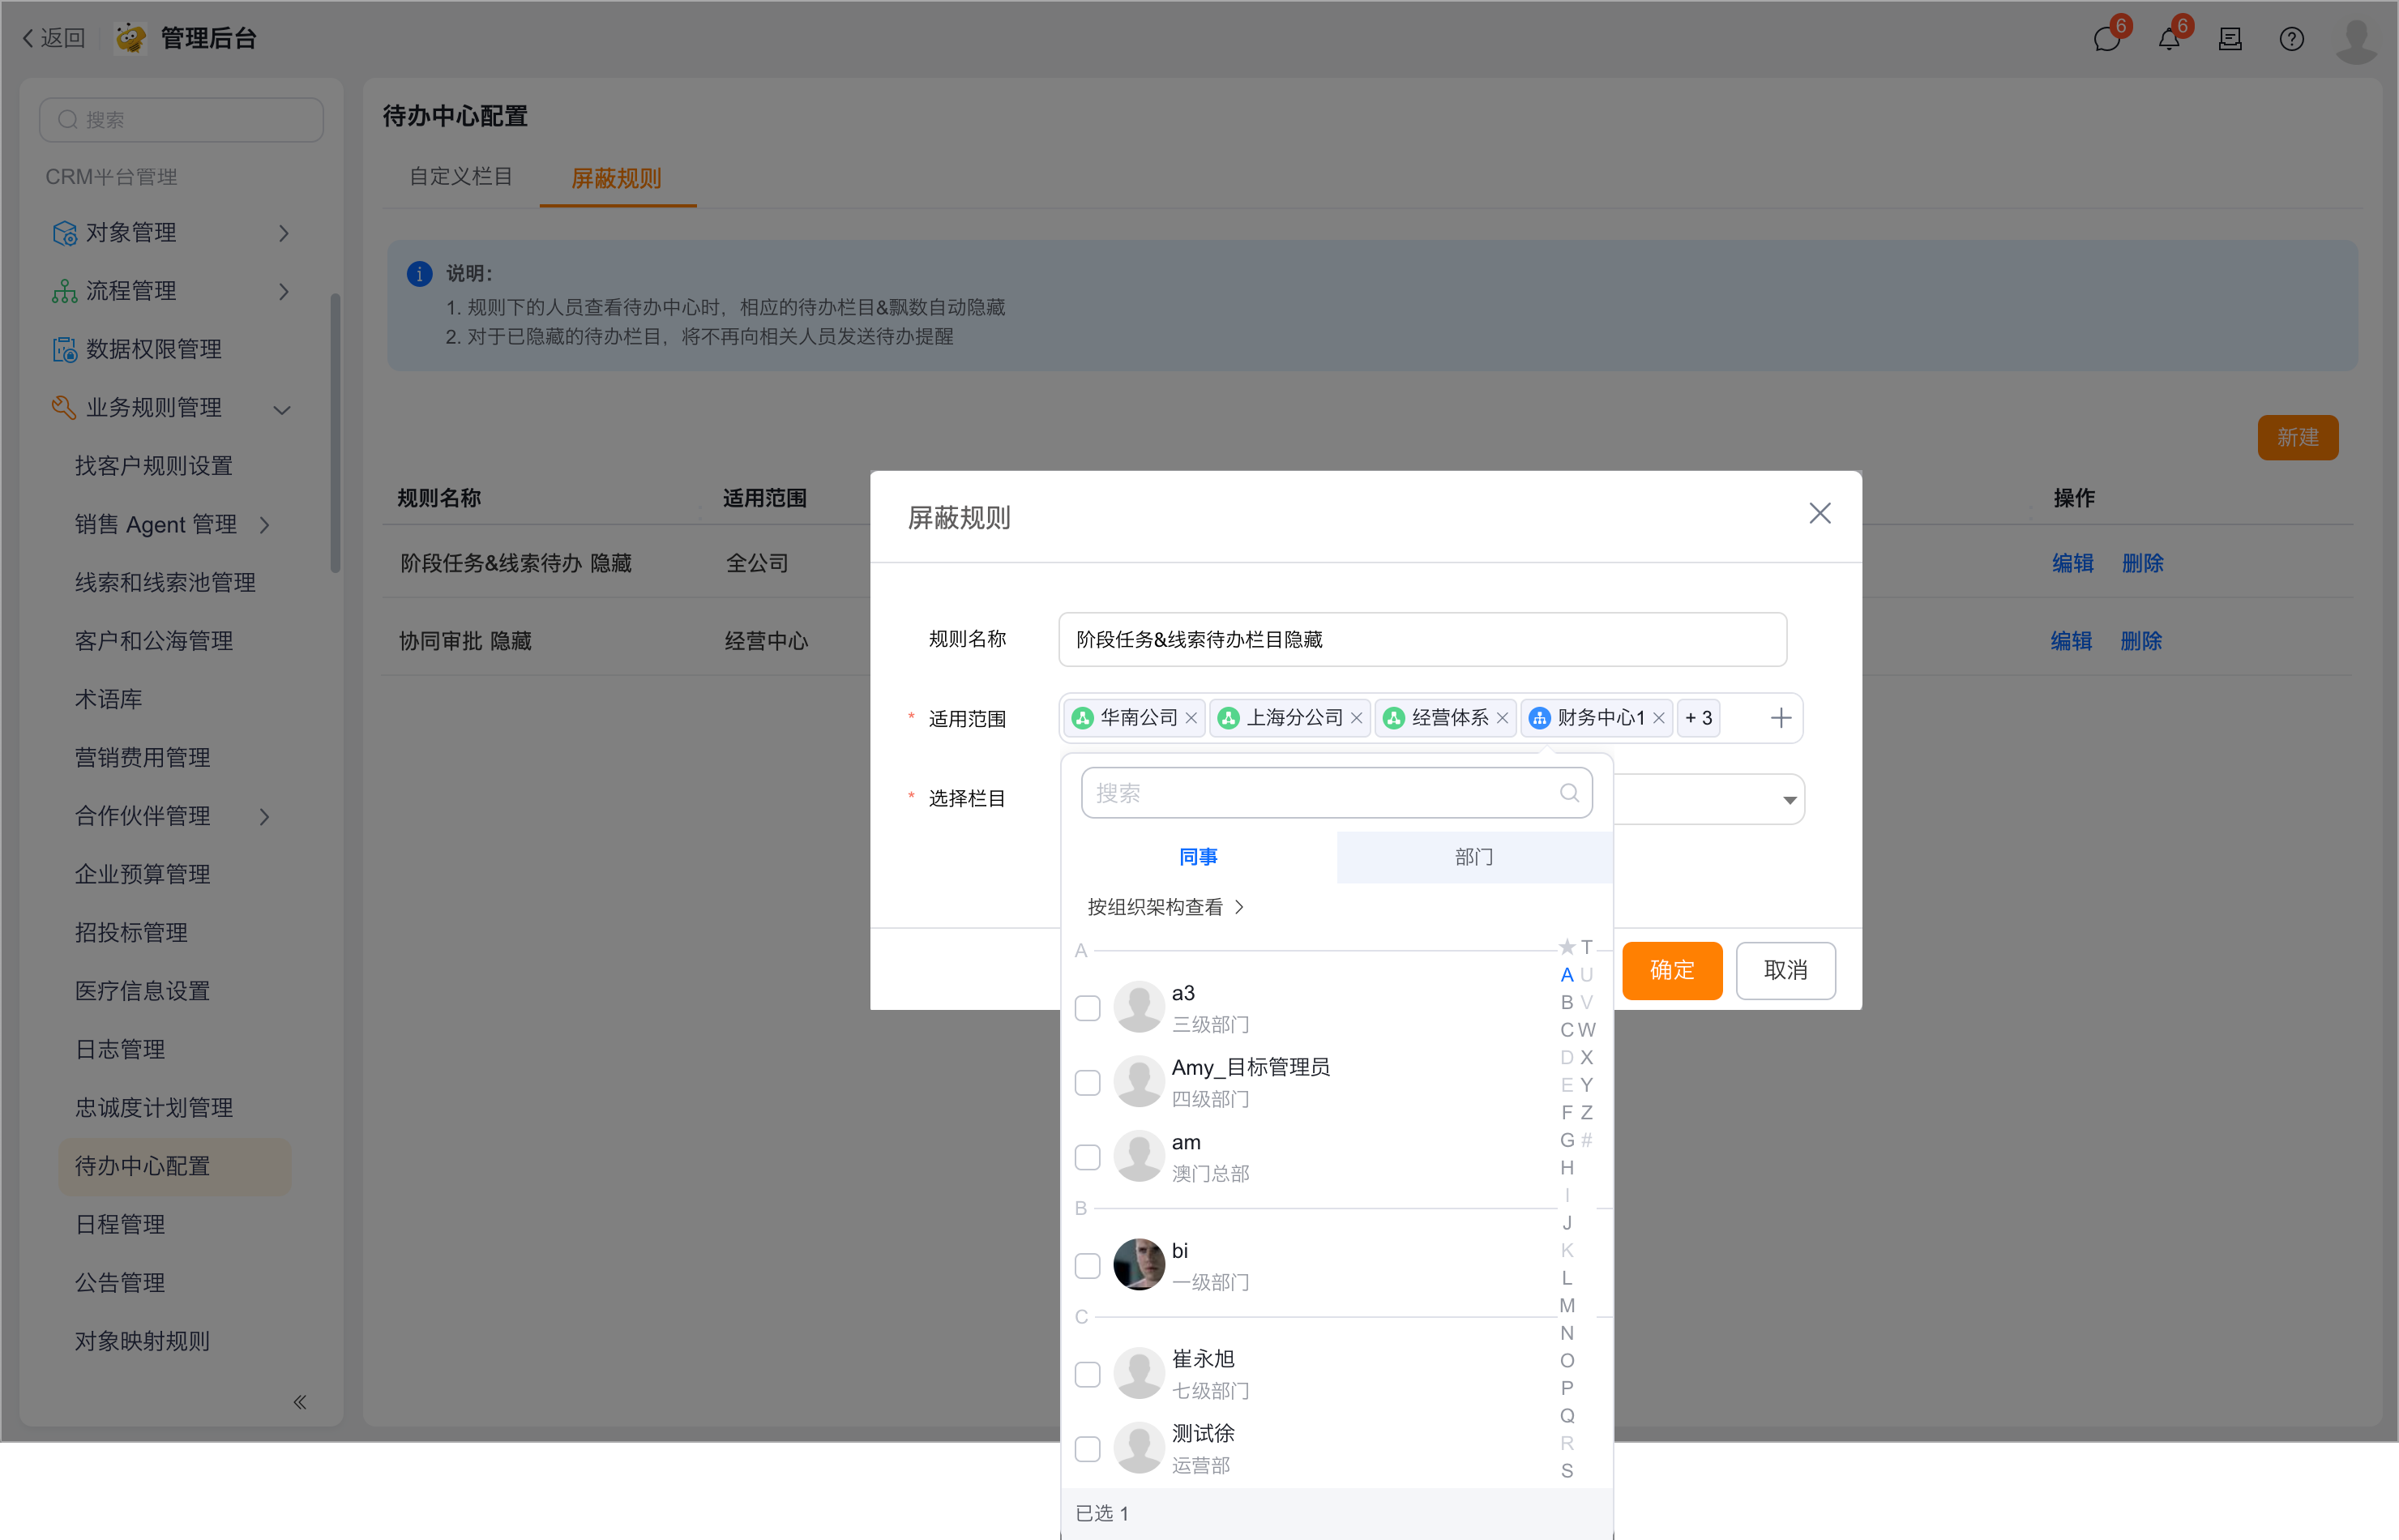Click the orange 确定 button
Image resolution: width=2399 pixels, height=1540 pixels.
coord(1671,970)
